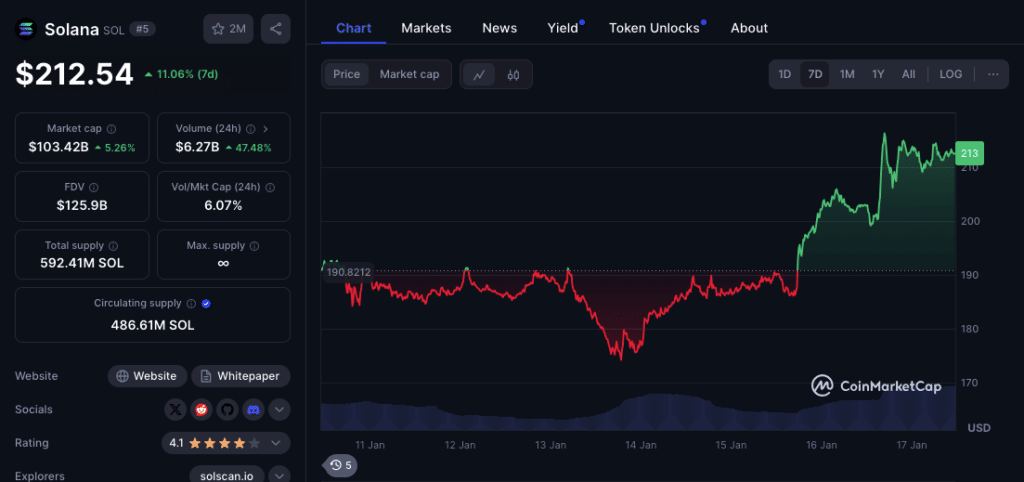Expand more social links dropdown
Image resolution: width=1024 pixels, height=482 pixels.
point(280,410)
